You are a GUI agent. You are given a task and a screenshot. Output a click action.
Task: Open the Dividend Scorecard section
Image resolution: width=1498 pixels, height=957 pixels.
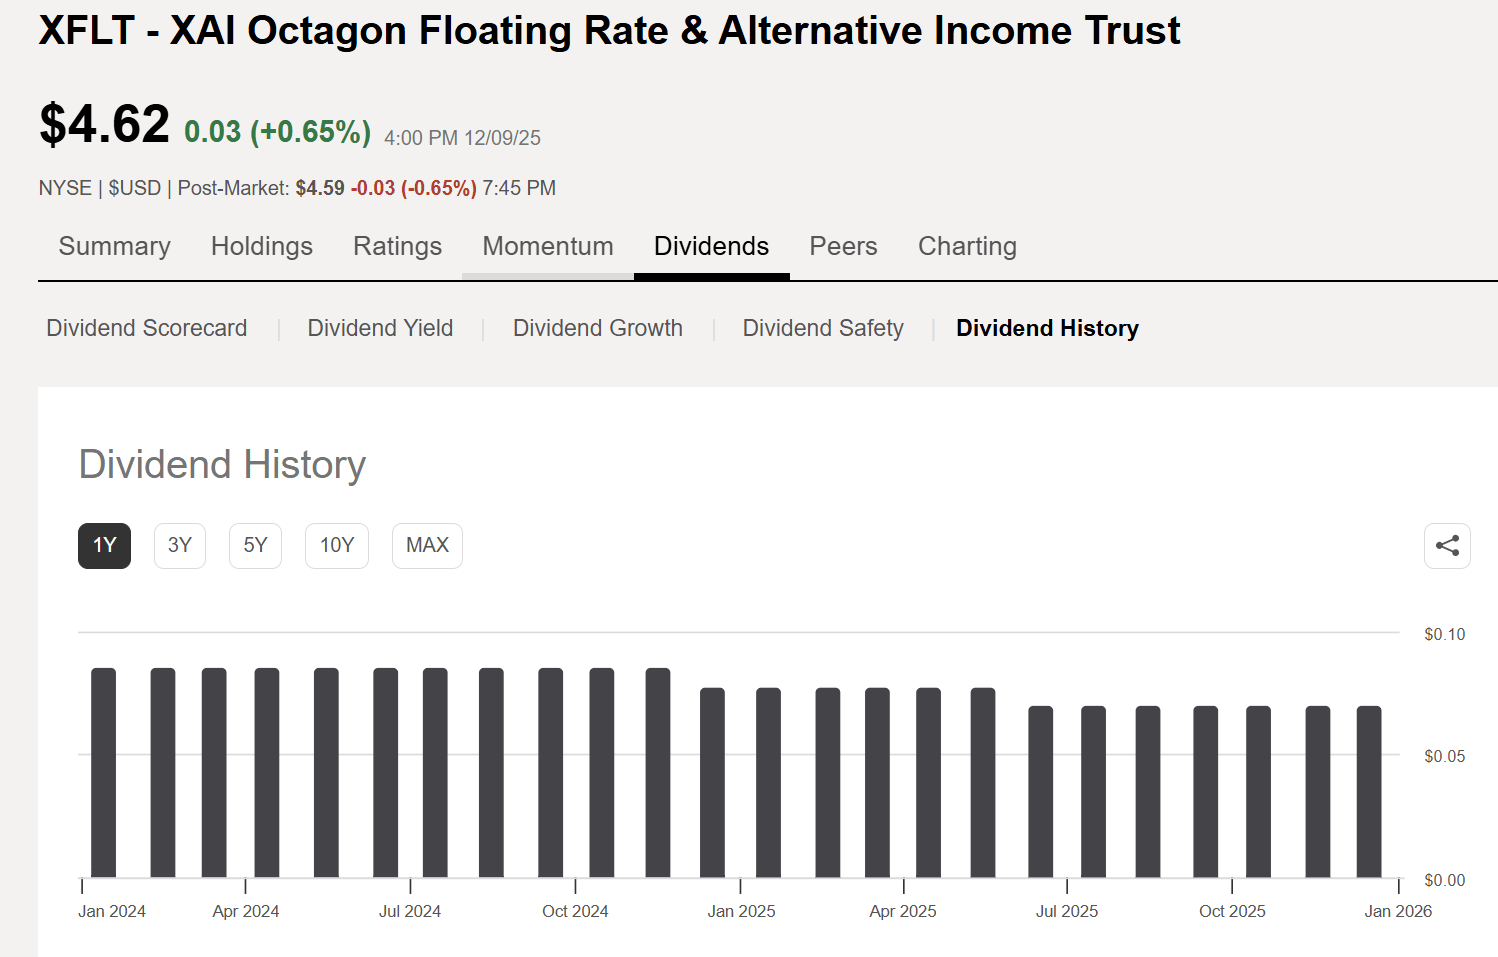[x=146, y=328]
